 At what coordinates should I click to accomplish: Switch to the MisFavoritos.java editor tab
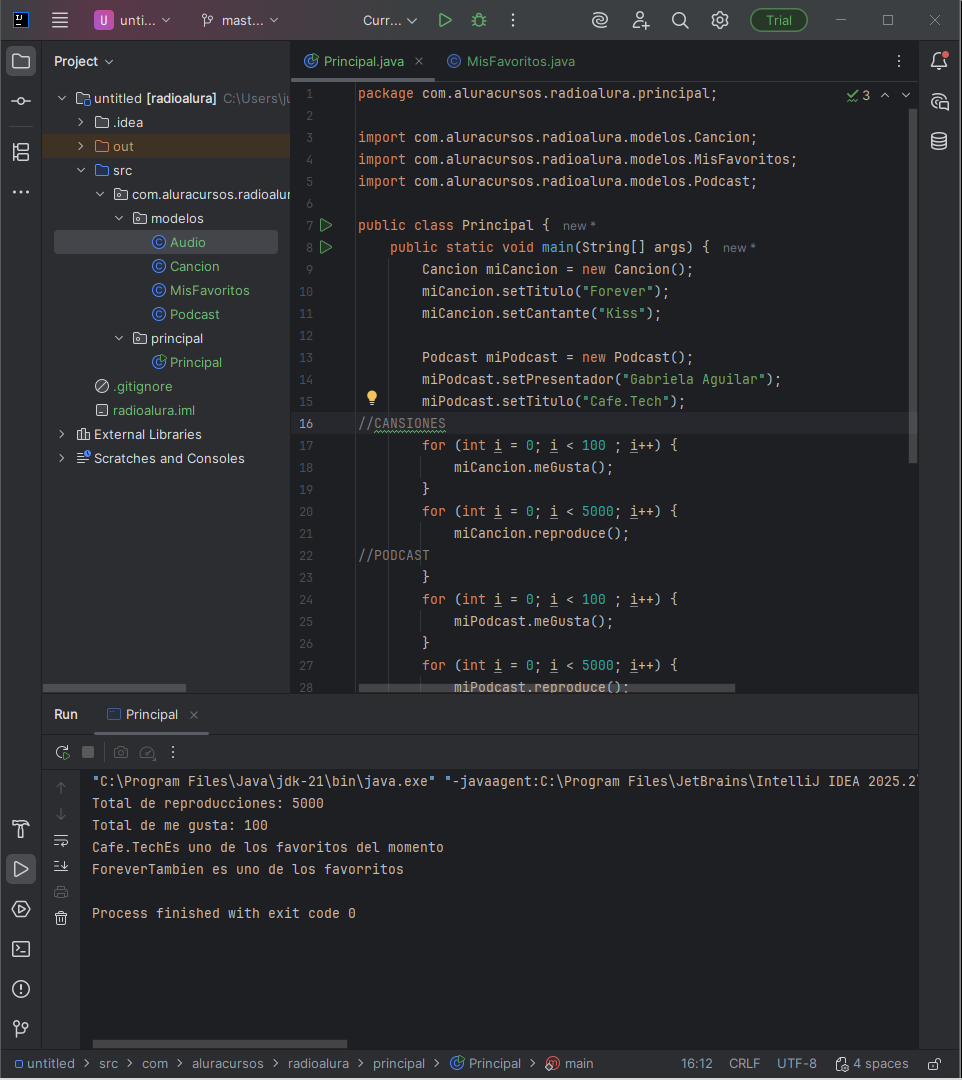[x=511, y=61]
